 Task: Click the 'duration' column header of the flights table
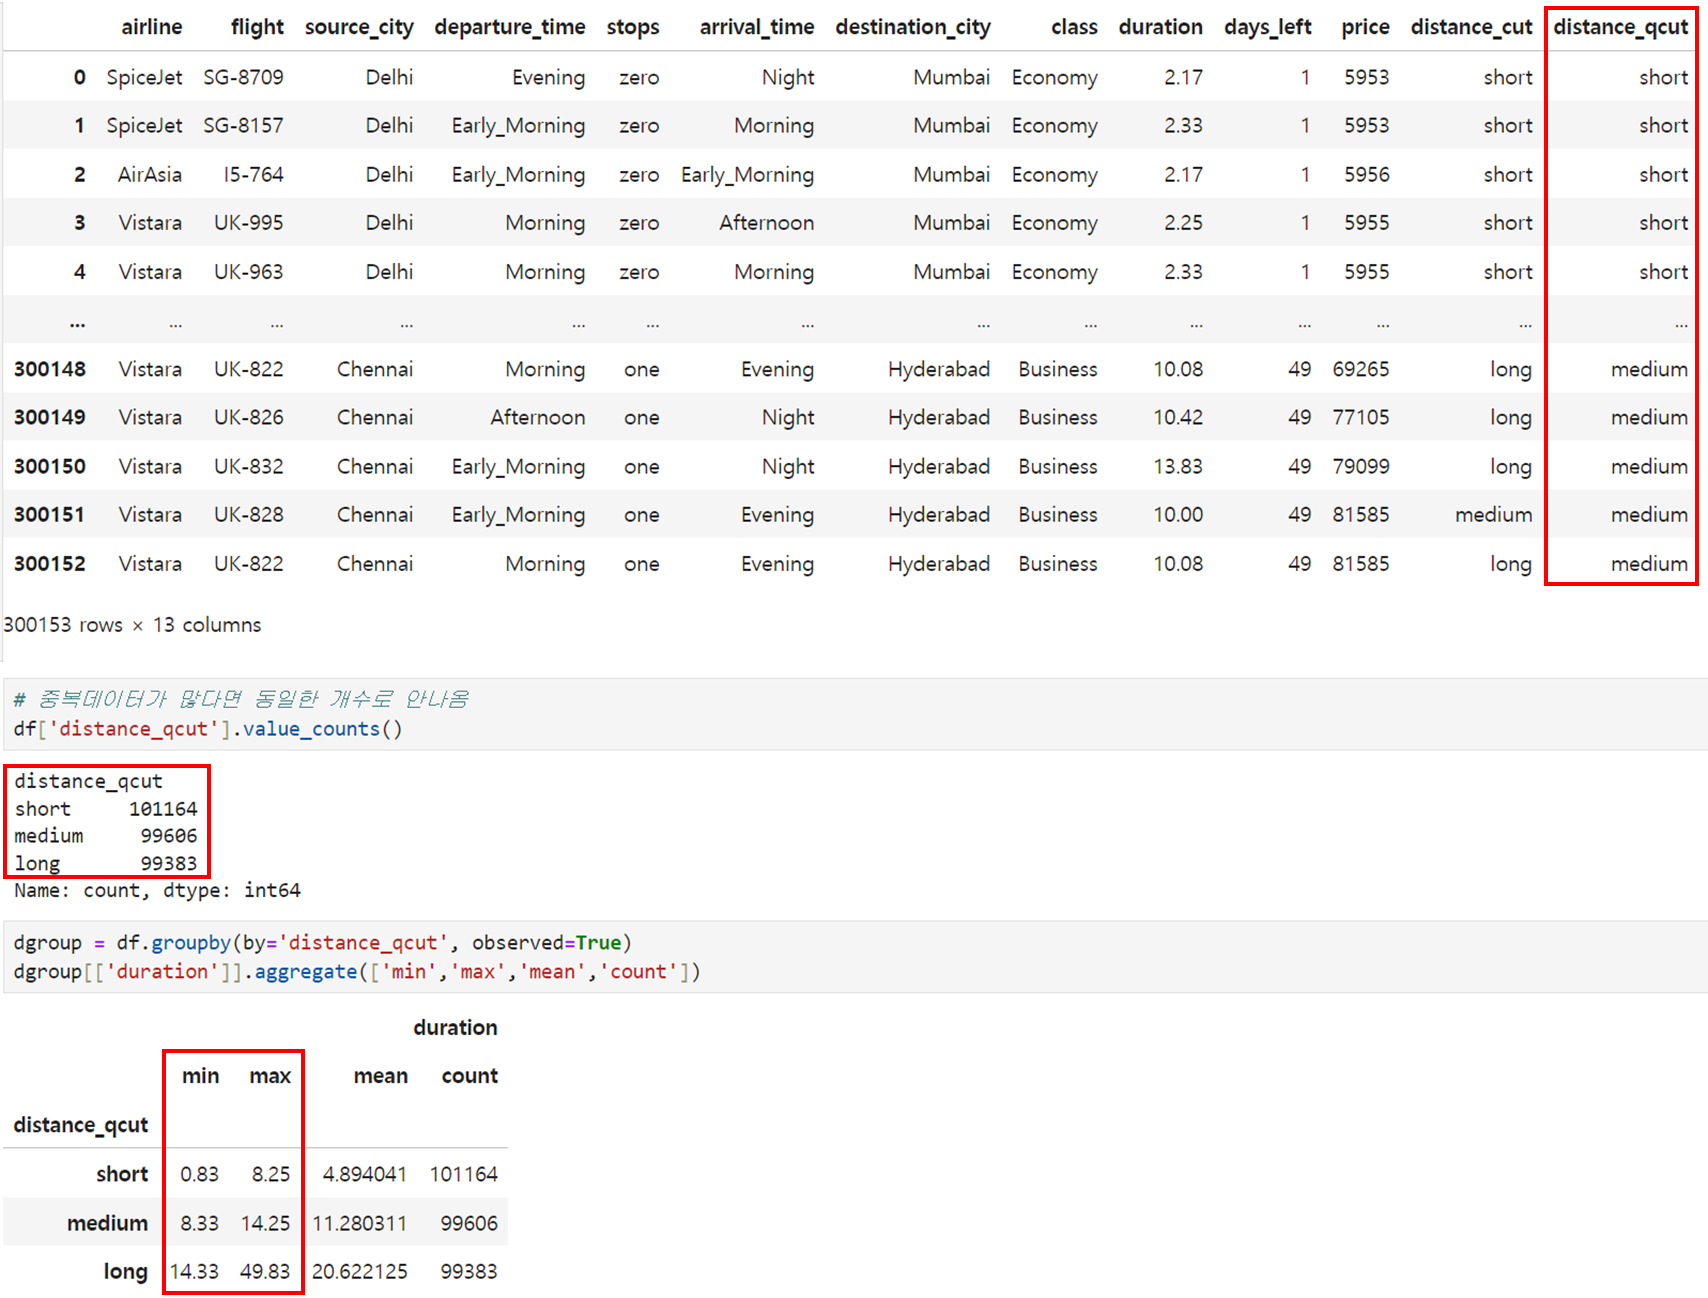click(1161, 27)
